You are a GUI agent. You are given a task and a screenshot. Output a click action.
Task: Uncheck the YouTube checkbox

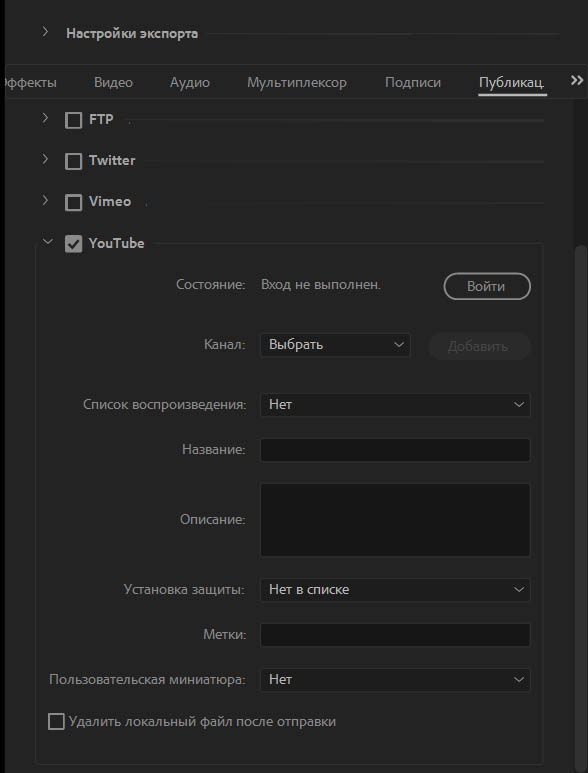(x=73, y=244)
